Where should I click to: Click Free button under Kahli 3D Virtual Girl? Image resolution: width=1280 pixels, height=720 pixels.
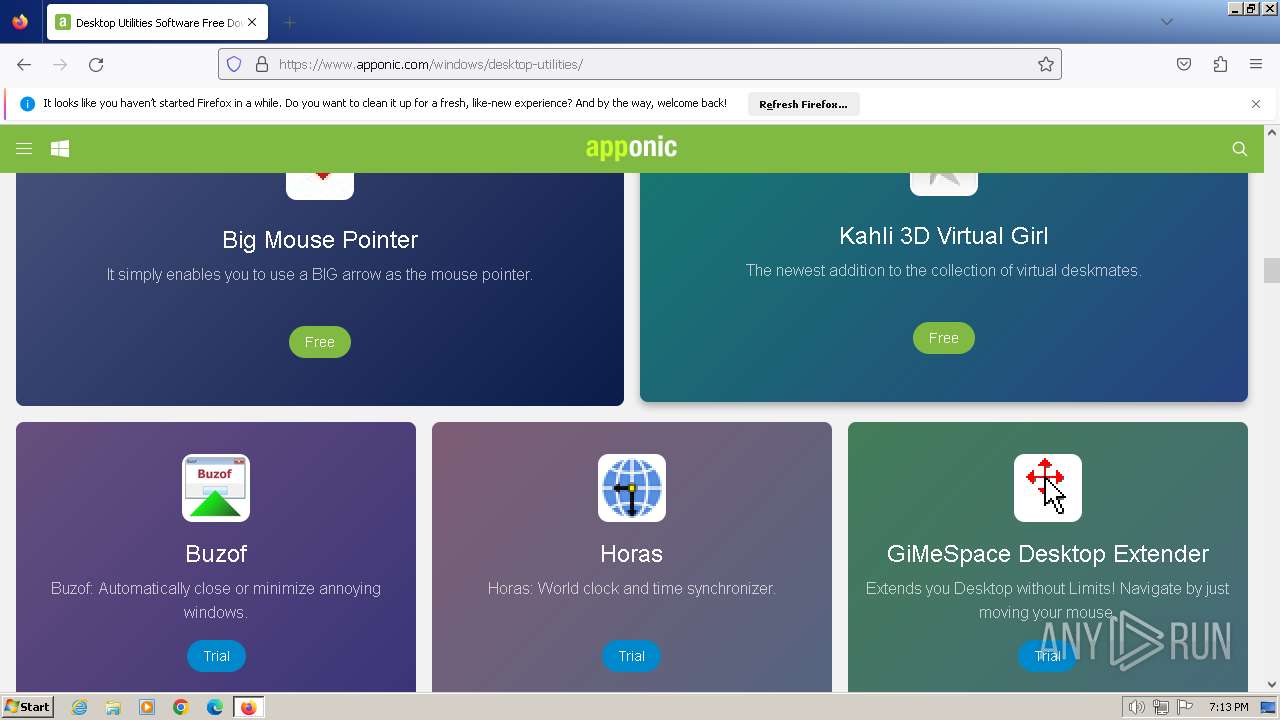tap(944, 338)
